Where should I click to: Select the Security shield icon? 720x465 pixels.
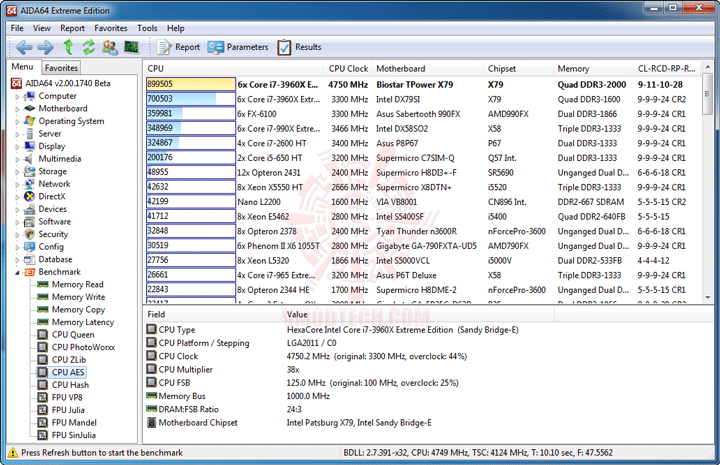pos(29,234)
